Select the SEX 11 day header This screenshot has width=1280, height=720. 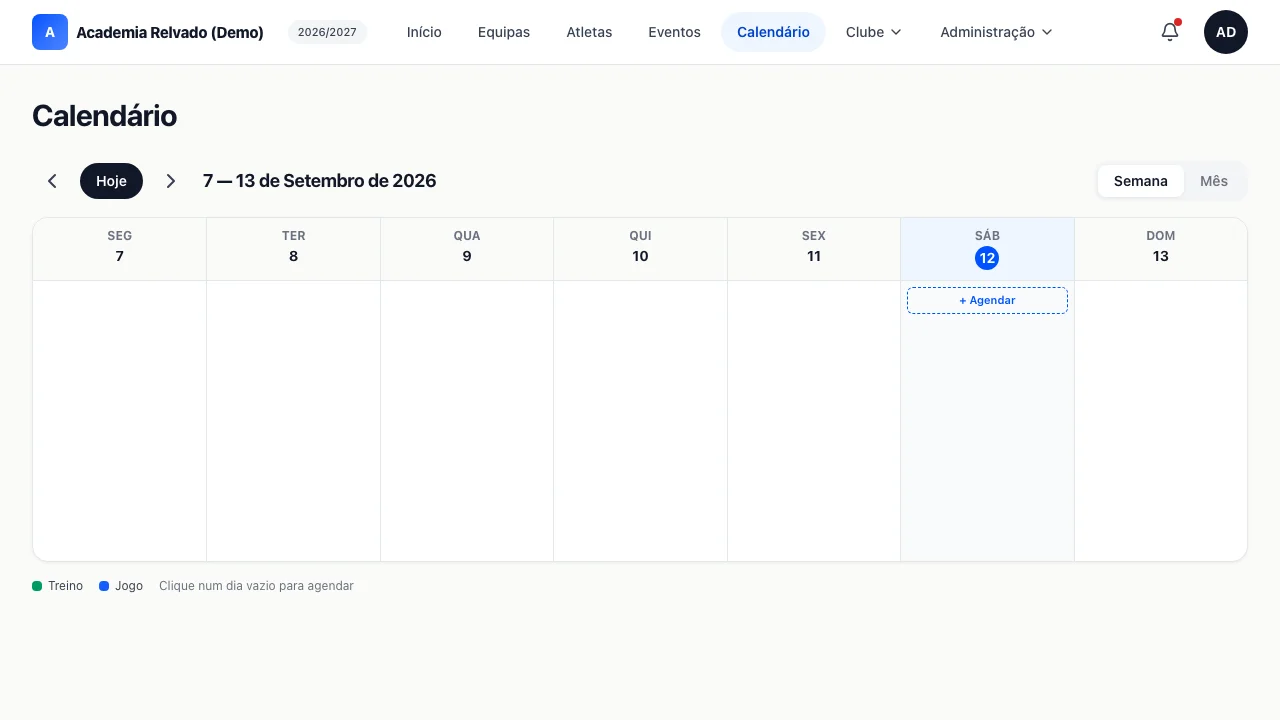coord(814,248)
